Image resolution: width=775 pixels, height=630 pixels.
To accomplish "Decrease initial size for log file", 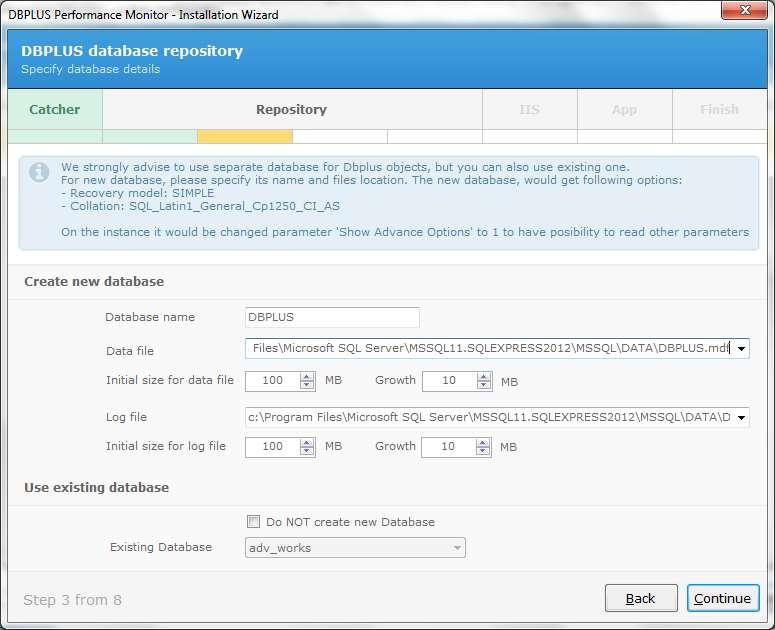I will (307, 451).
